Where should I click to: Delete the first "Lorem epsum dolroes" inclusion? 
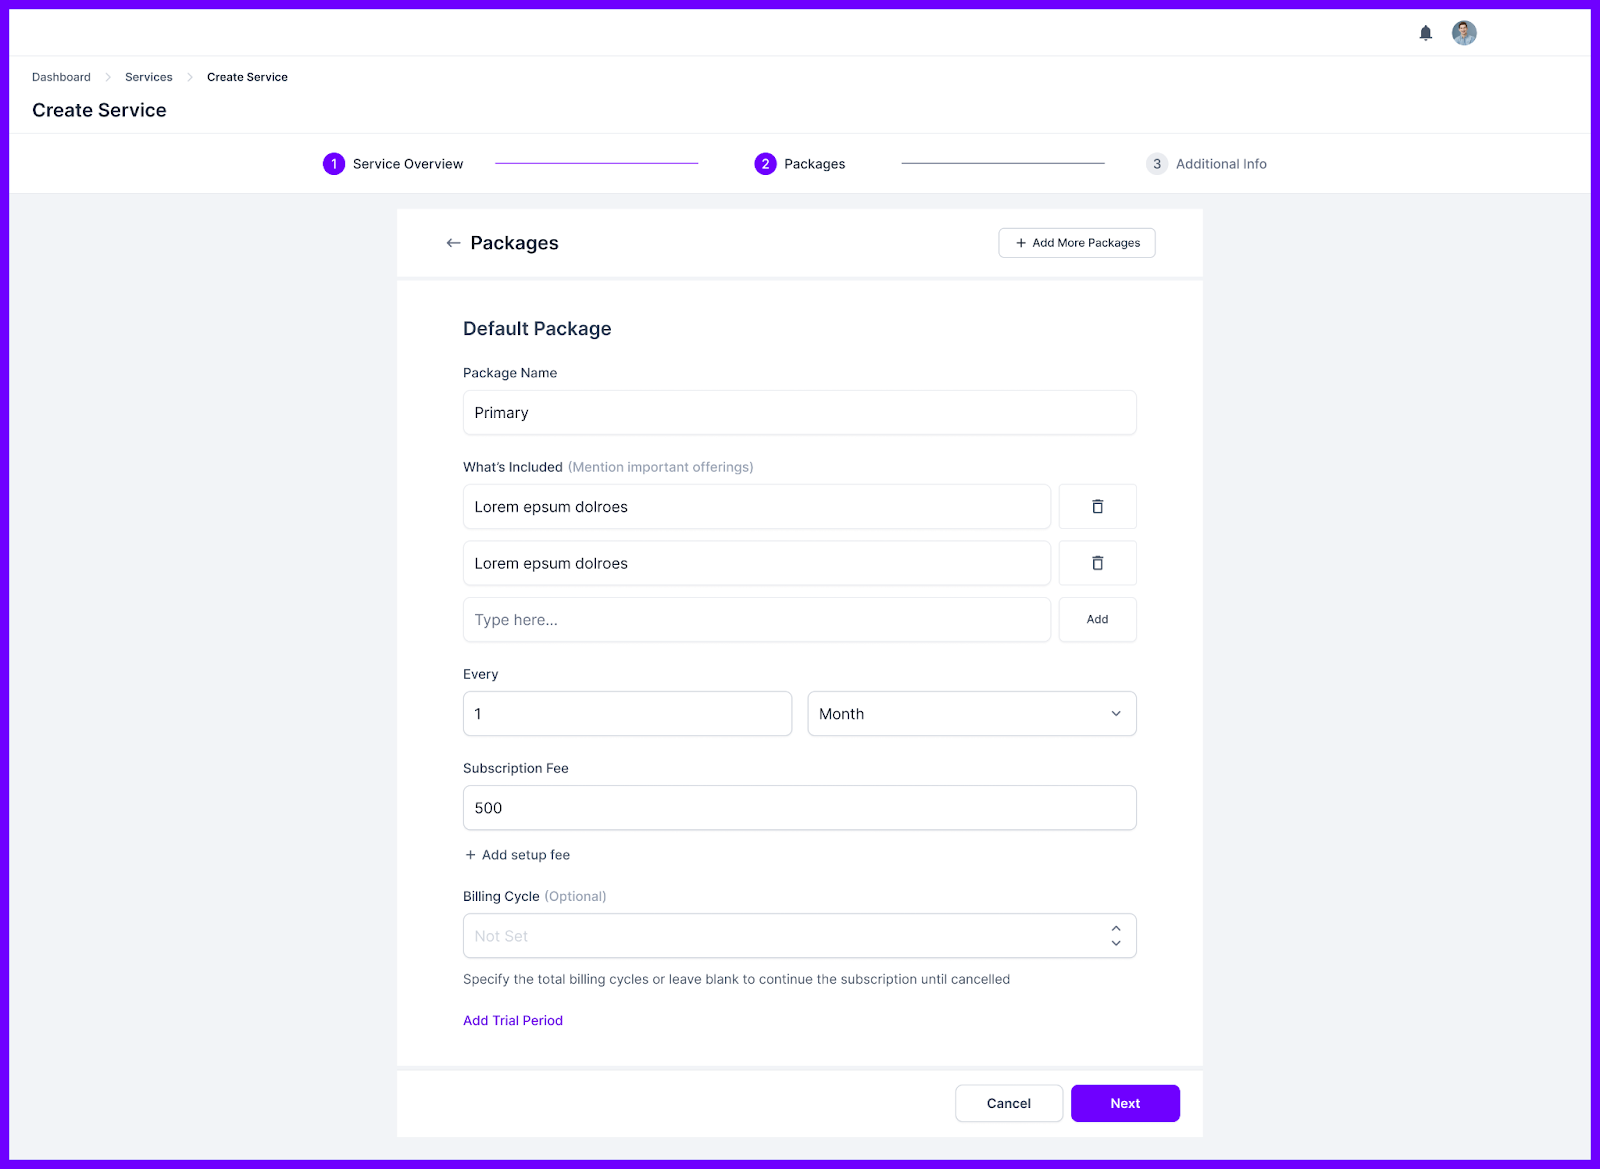click(1097, 506)
